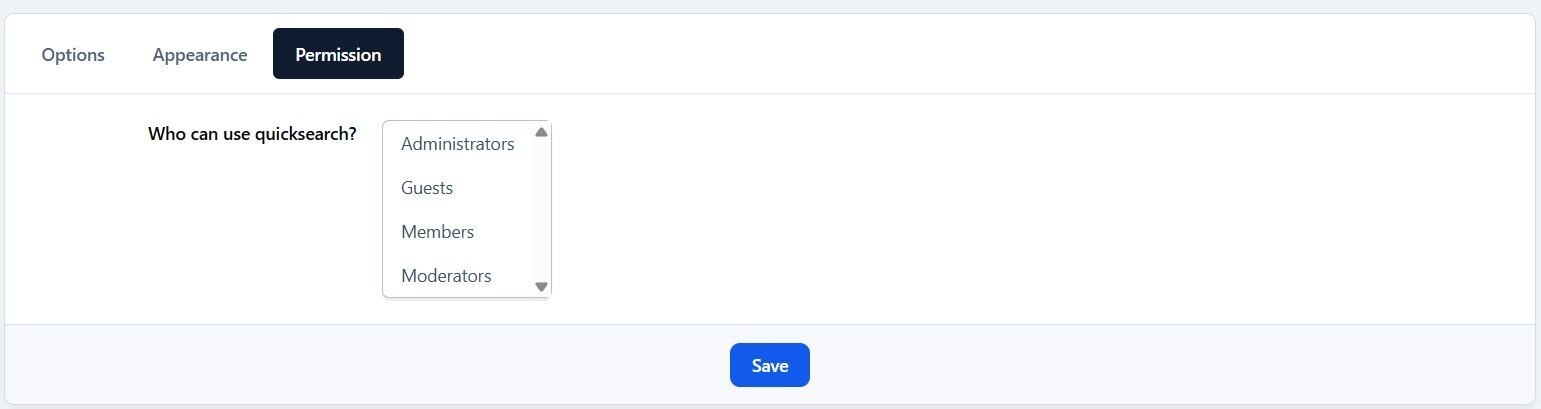Click the list's scroll-down arrow

click(x=542, y=287)
